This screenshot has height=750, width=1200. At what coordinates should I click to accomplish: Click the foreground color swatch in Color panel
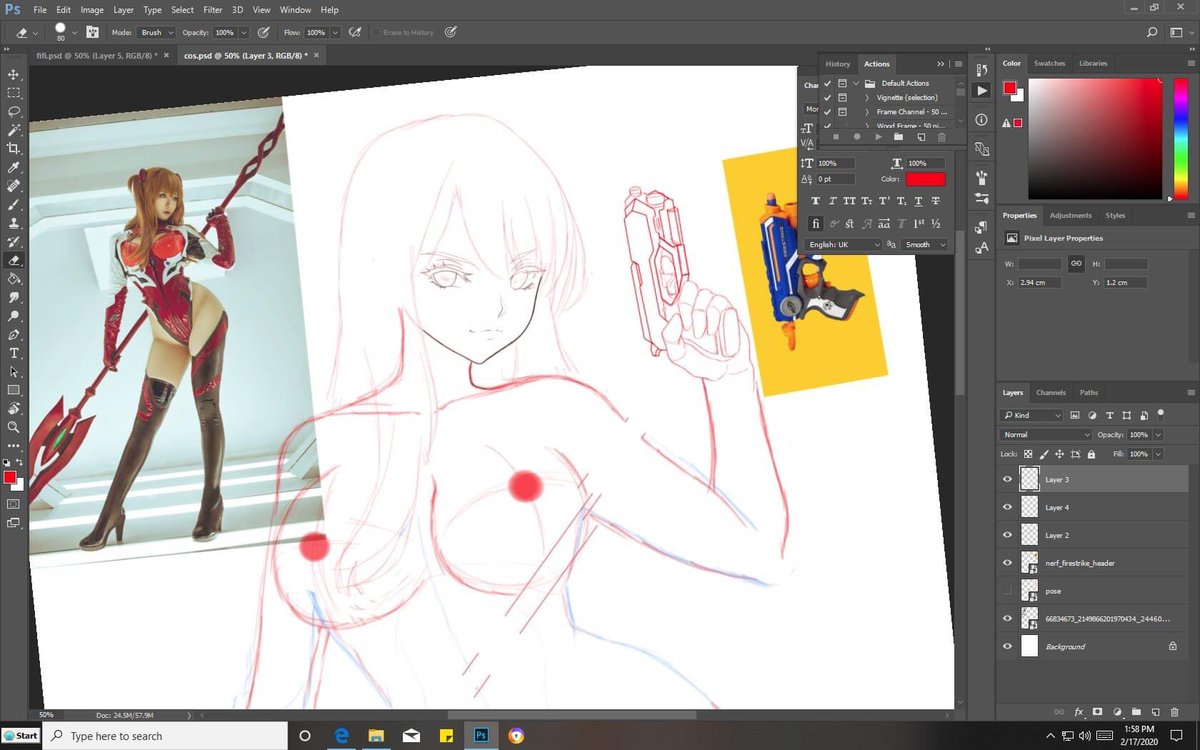[x=1010, y=88]
